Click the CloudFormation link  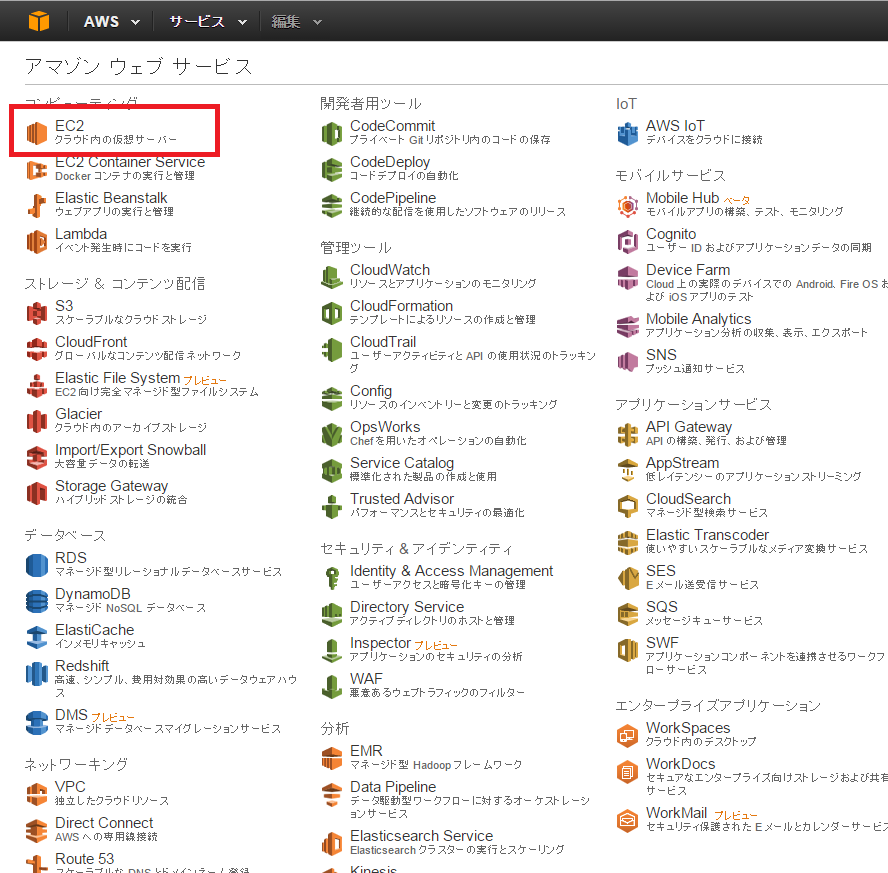(x=401, y=306)
